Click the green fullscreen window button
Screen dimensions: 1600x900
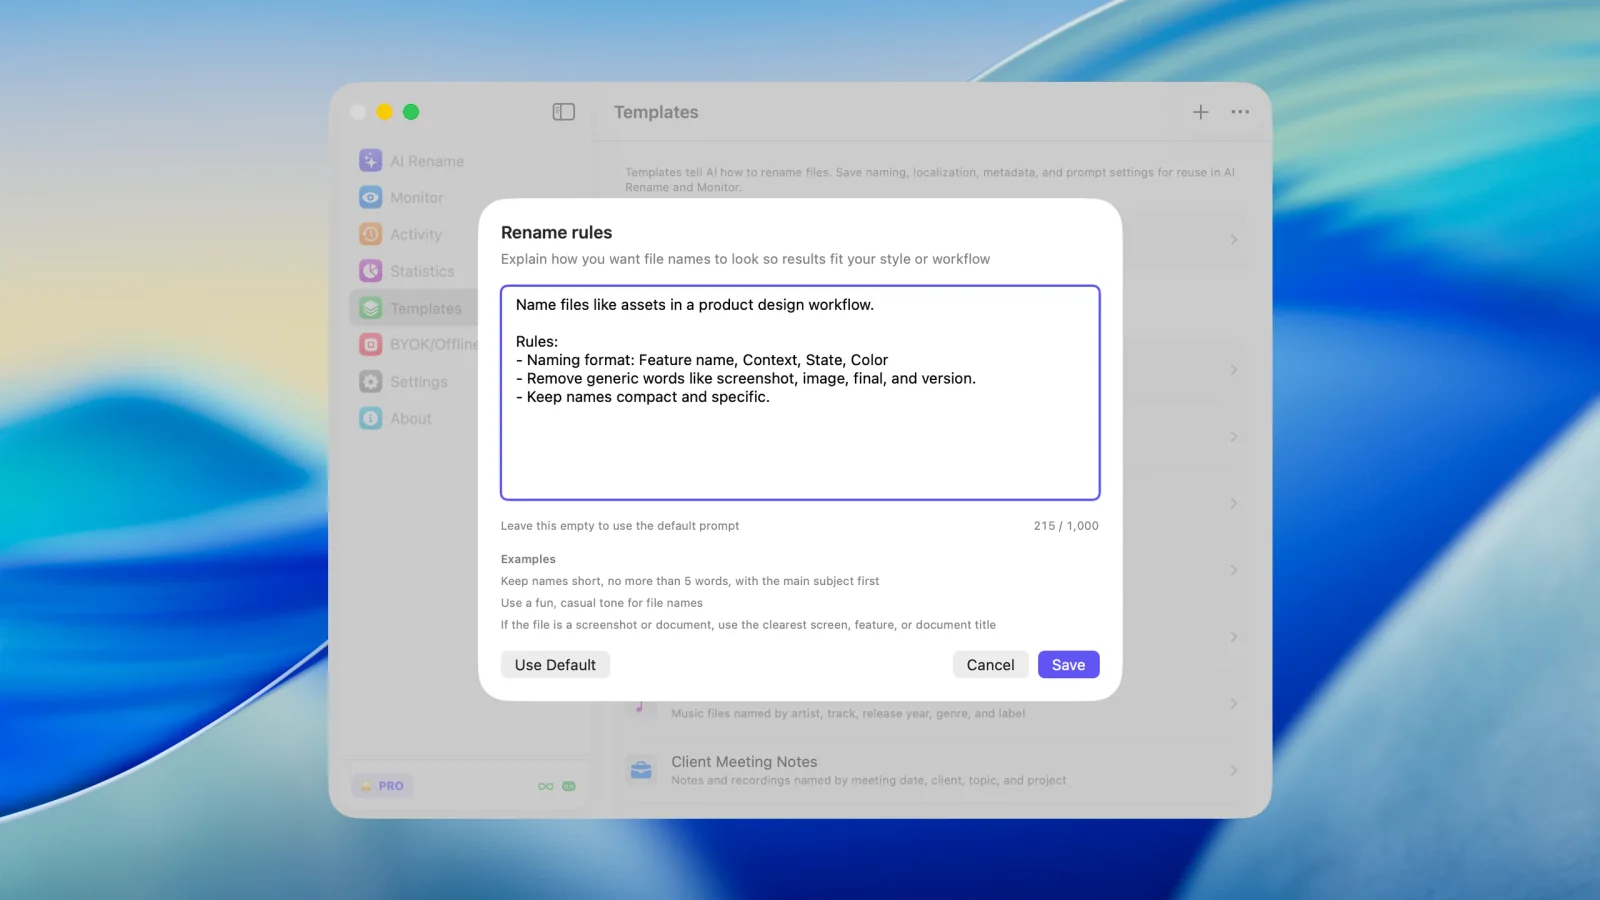tap(411, 112)
